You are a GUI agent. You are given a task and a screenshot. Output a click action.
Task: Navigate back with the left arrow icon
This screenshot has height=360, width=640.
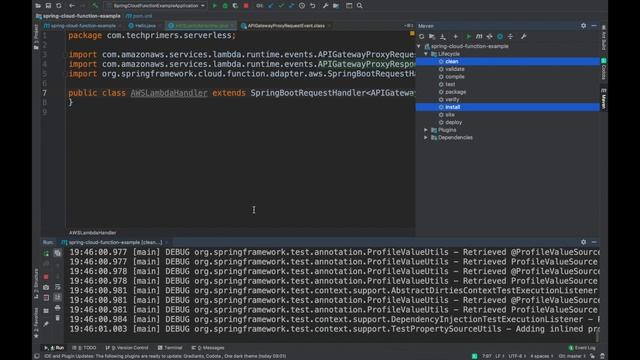coord(72,6)
